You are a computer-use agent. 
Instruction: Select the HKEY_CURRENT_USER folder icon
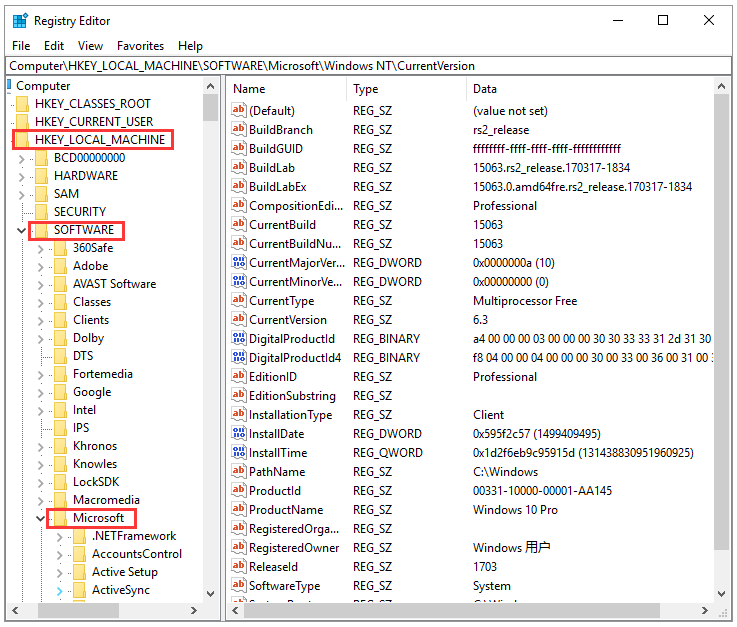23,121
